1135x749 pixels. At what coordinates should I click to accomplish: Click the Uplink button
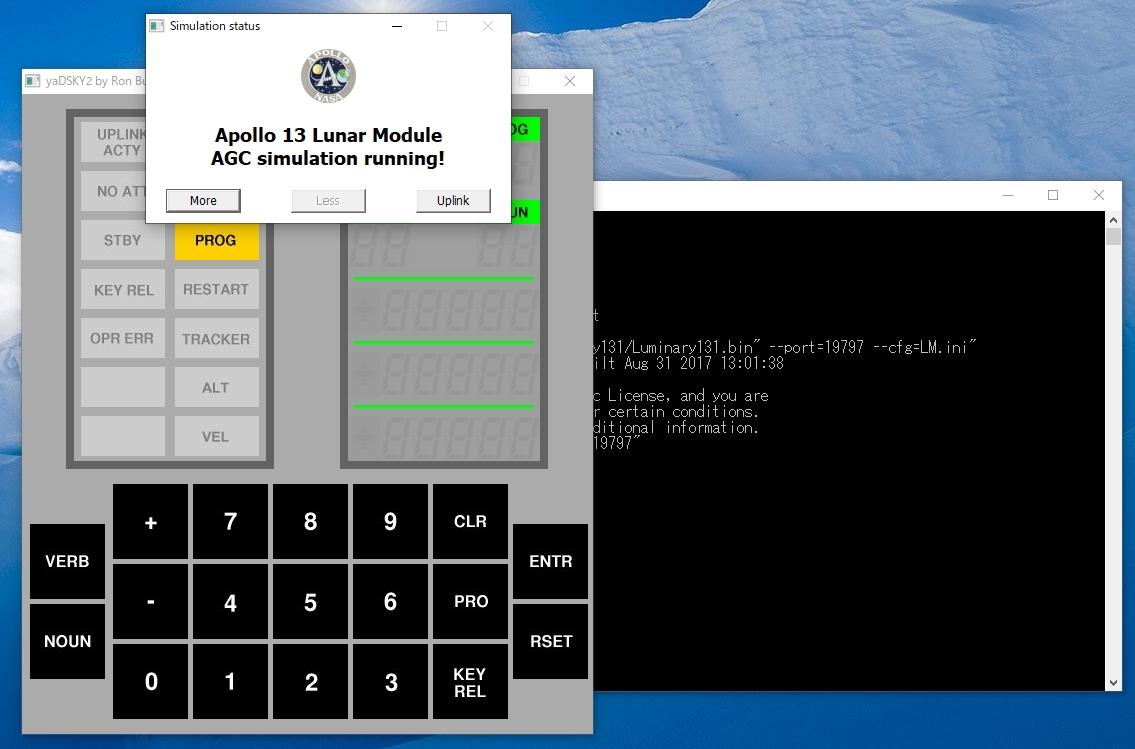(x=453, y=200)
